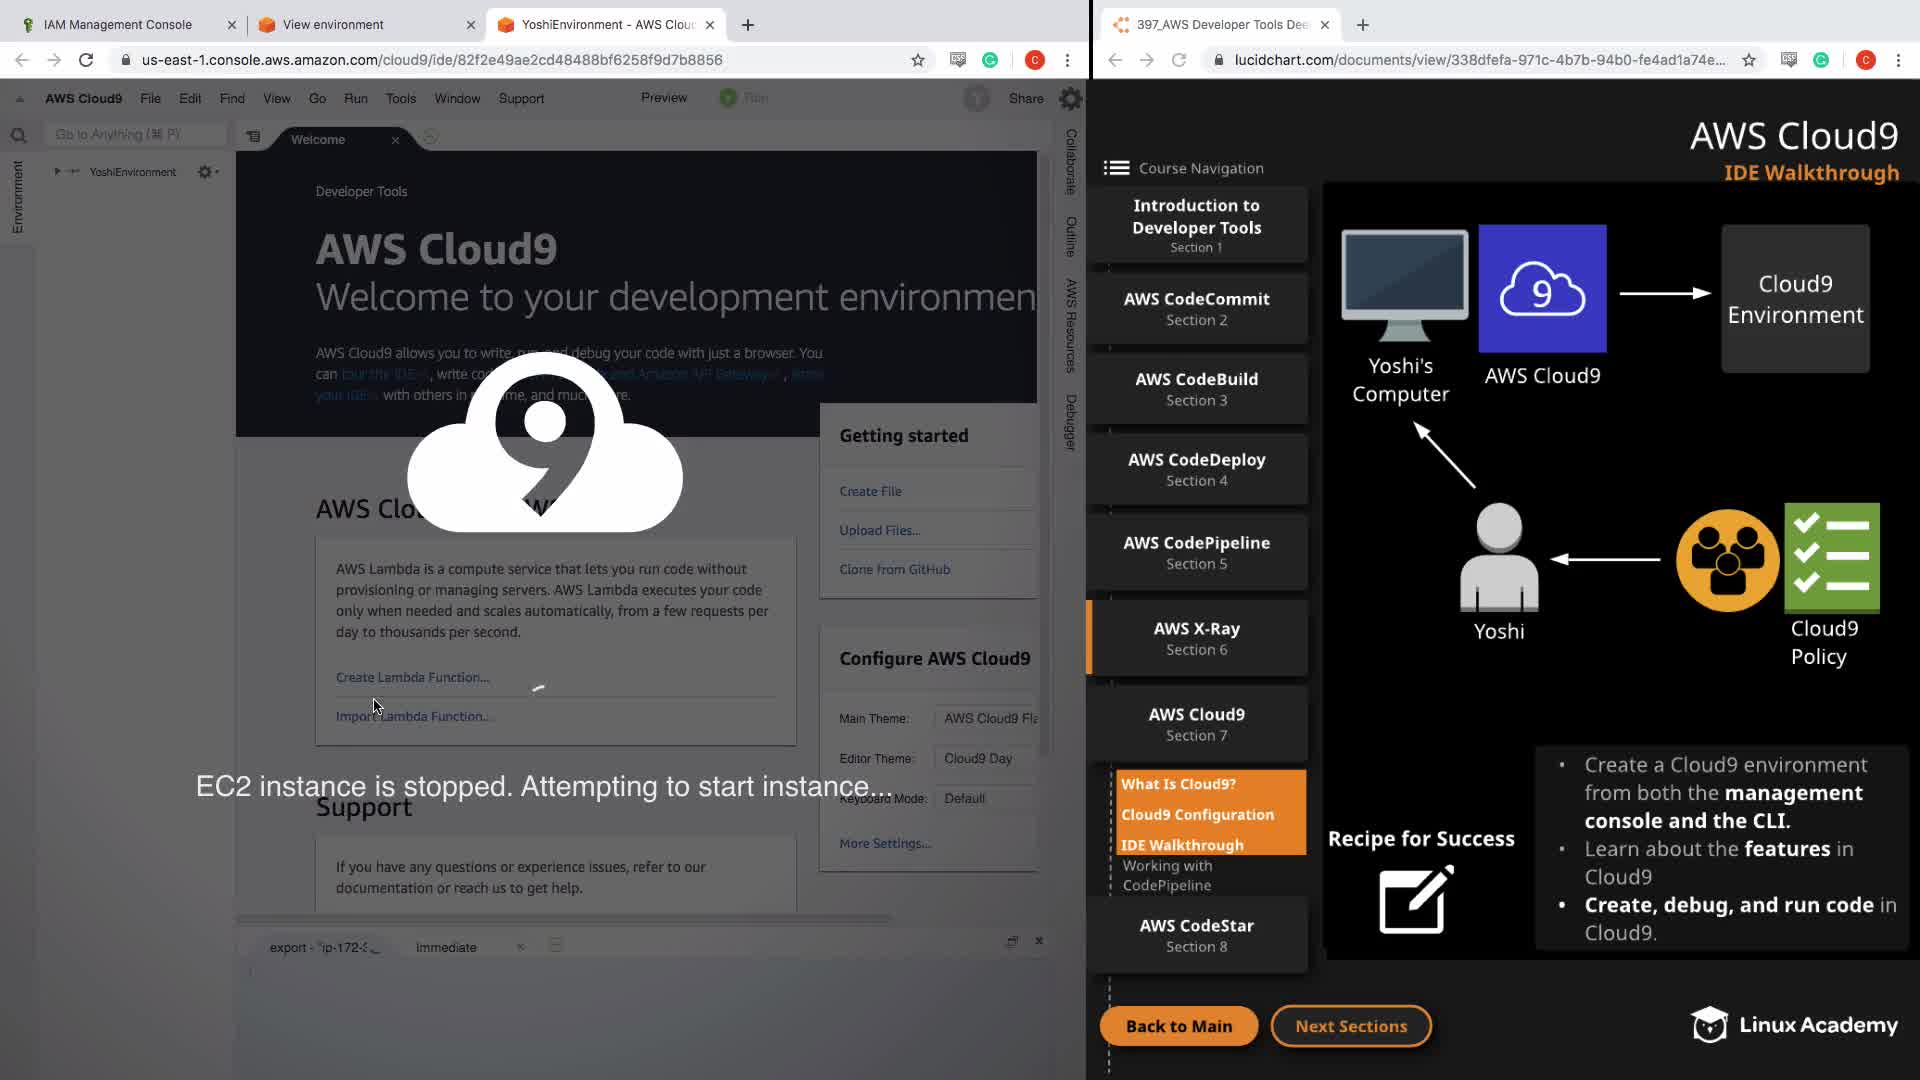Click the Create Lambda Function link
The width and height of the screenshot is (1920, 1080).
coord(412,677)
